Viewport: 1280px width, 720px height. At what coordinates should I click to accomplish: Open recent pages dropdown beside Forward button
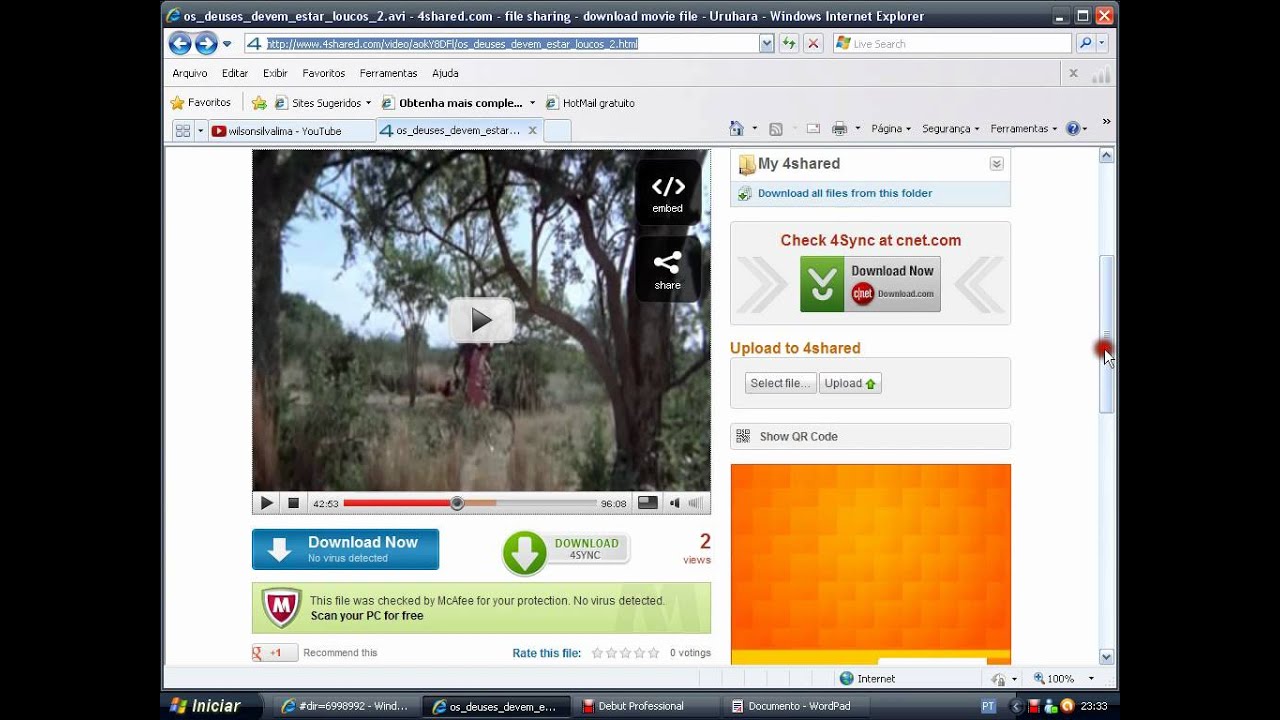(x=227, y=44)
